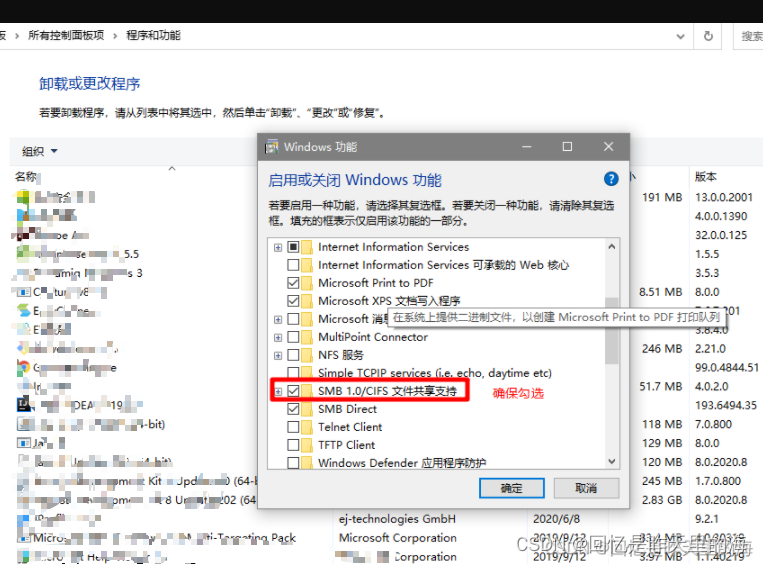Screen dimensions: 763x564
Task: Check Simple TCPIP services checkbox
Action: point(293,373)
